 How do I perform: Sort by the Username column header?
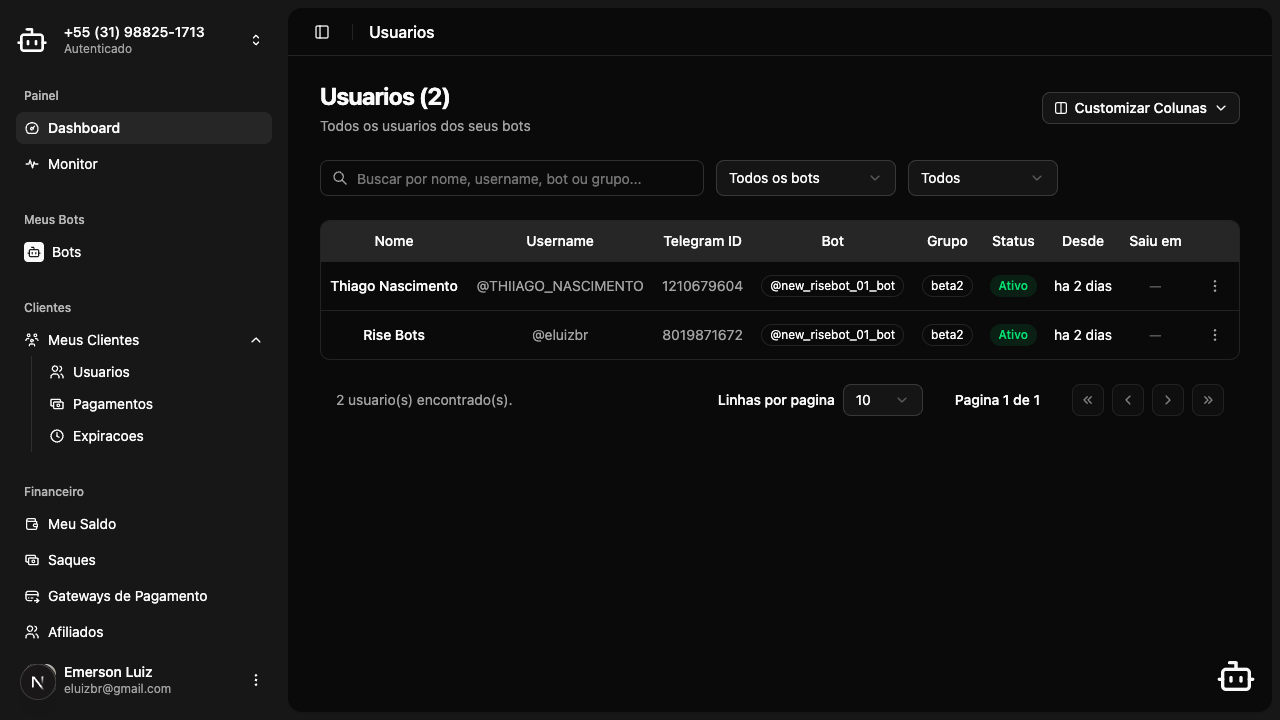[560, 241]
